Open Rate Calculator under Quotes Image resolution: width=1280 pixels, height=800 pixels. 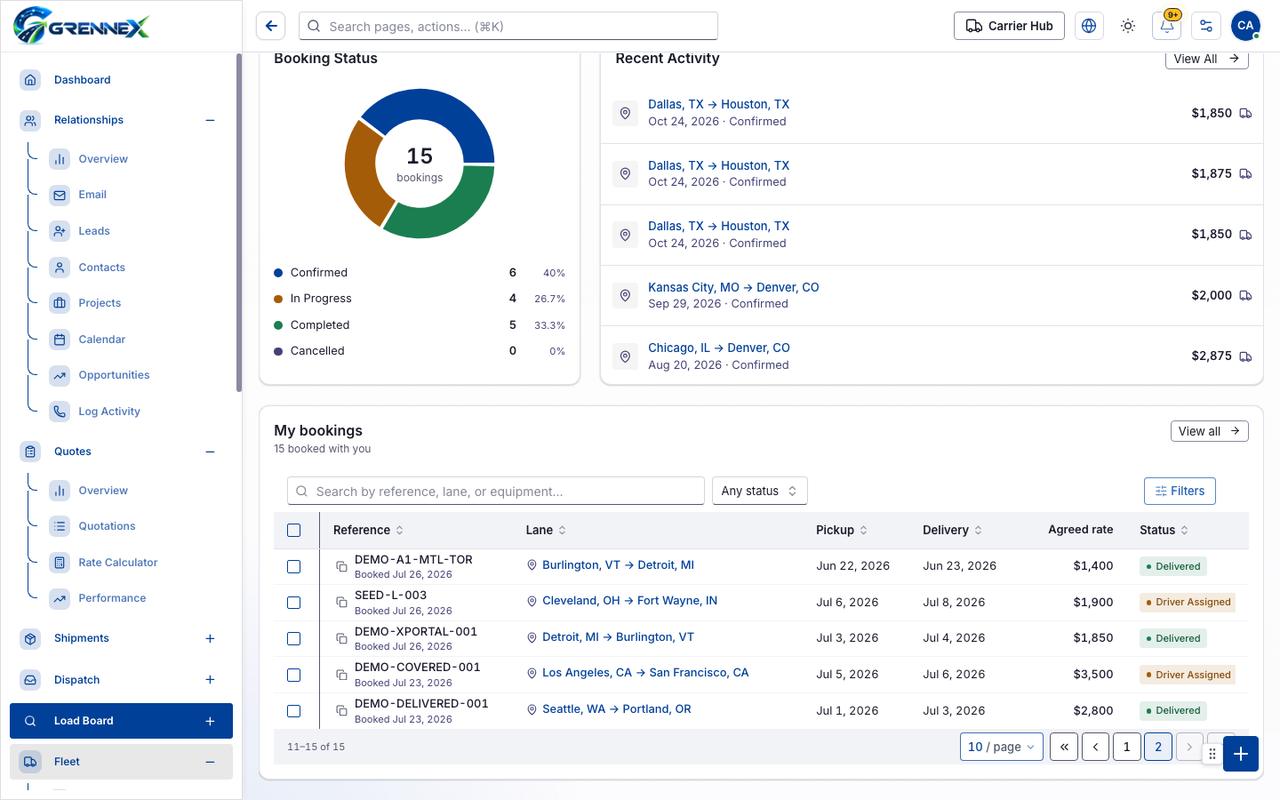coord(118,562)
